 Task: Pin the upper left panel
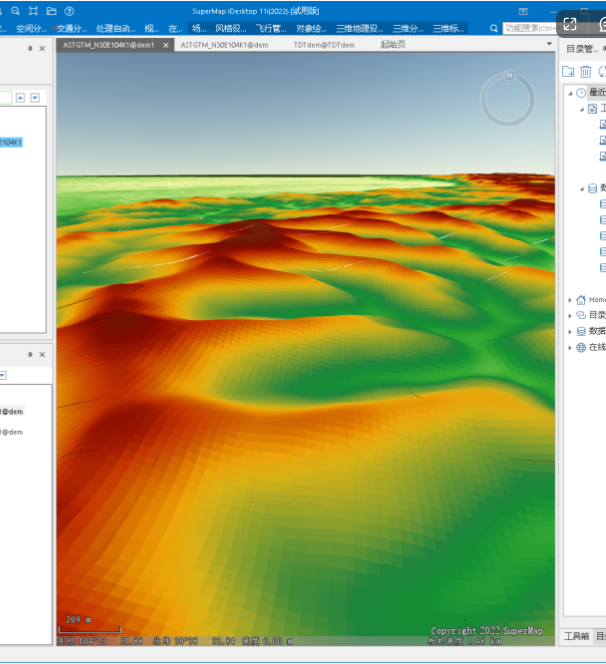[30, 48]
